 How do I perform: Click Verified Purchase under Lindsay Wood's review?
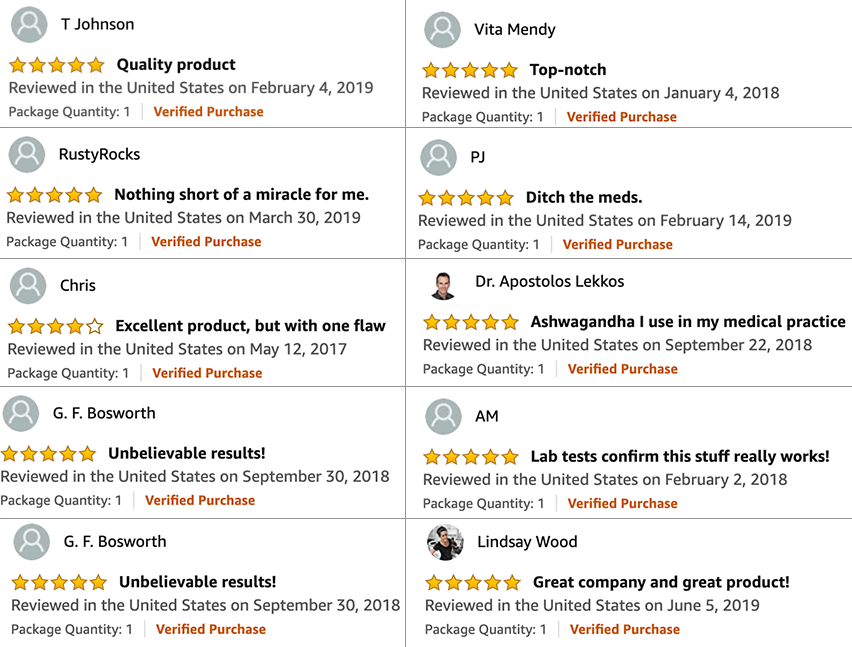tap(625, 629)
